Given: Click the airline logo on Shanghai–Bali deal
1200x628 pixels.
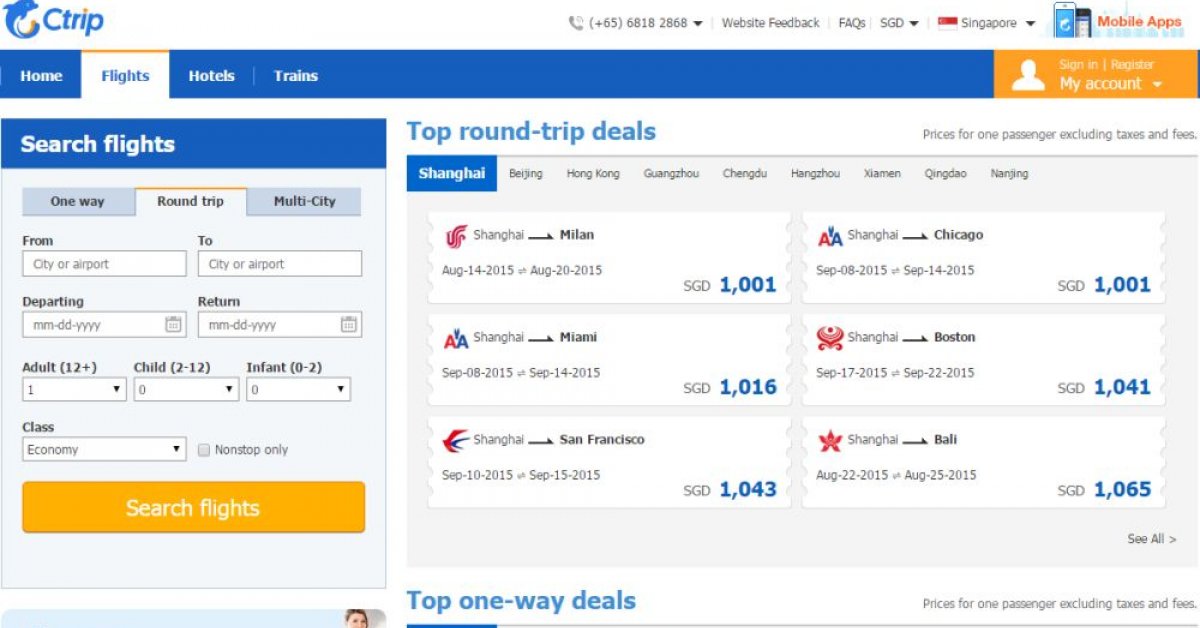Looking at the screenshot, I should click(832, 439).
